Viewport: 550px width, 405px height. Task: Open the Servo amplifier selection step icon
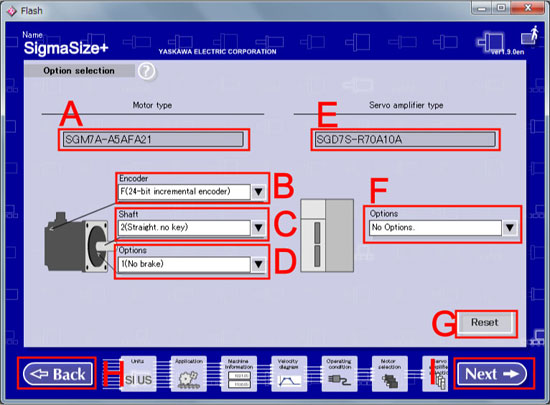point(435,374)
